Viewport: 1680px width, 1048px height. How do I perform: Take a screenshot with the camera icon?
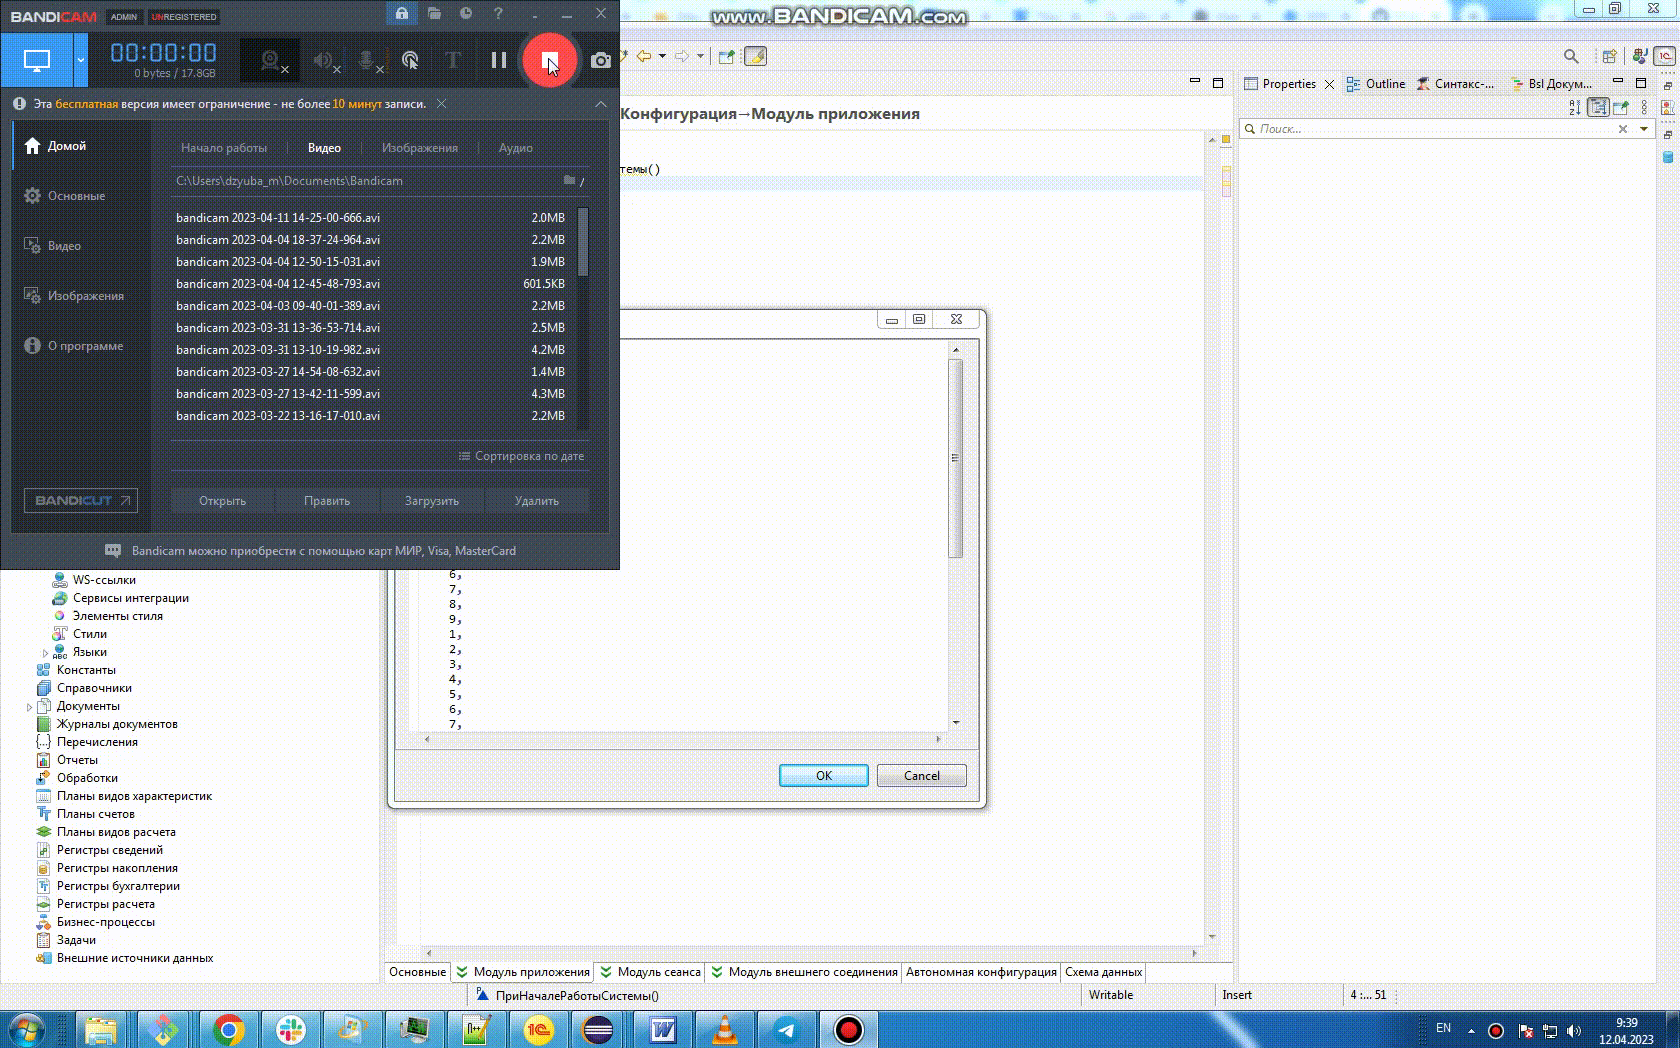(600, 60)
